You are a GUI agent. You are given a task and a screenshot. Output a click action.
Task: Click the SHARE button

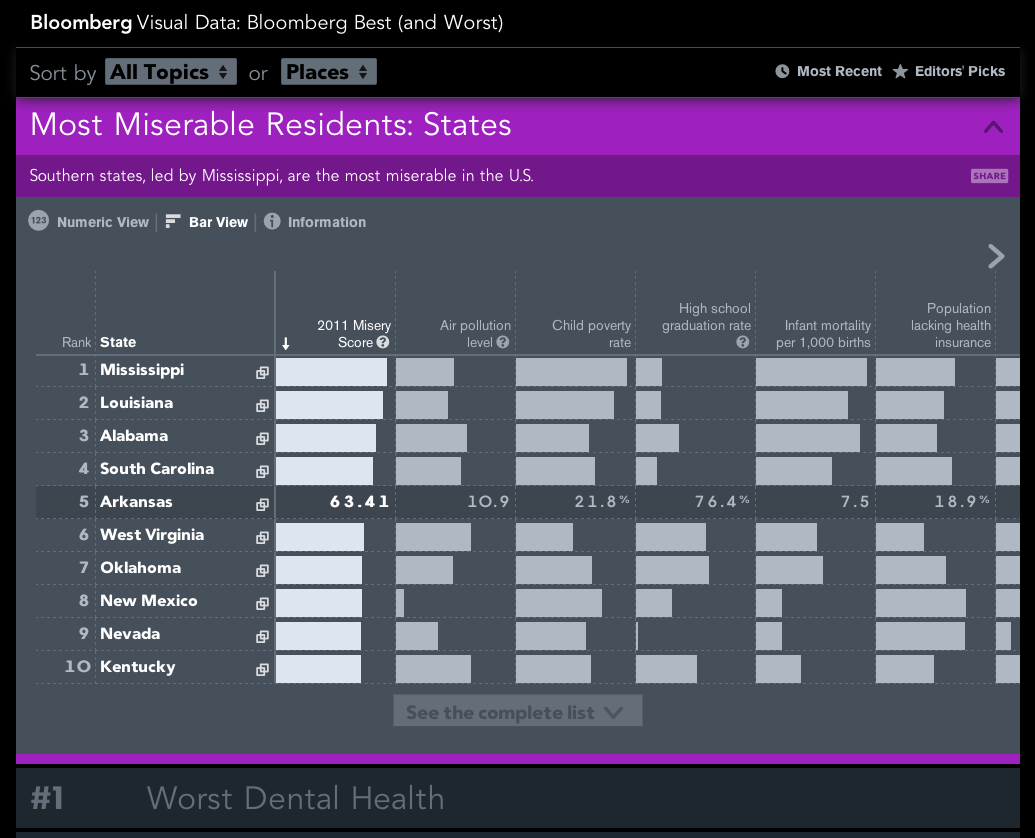click(x=989, y=176)
